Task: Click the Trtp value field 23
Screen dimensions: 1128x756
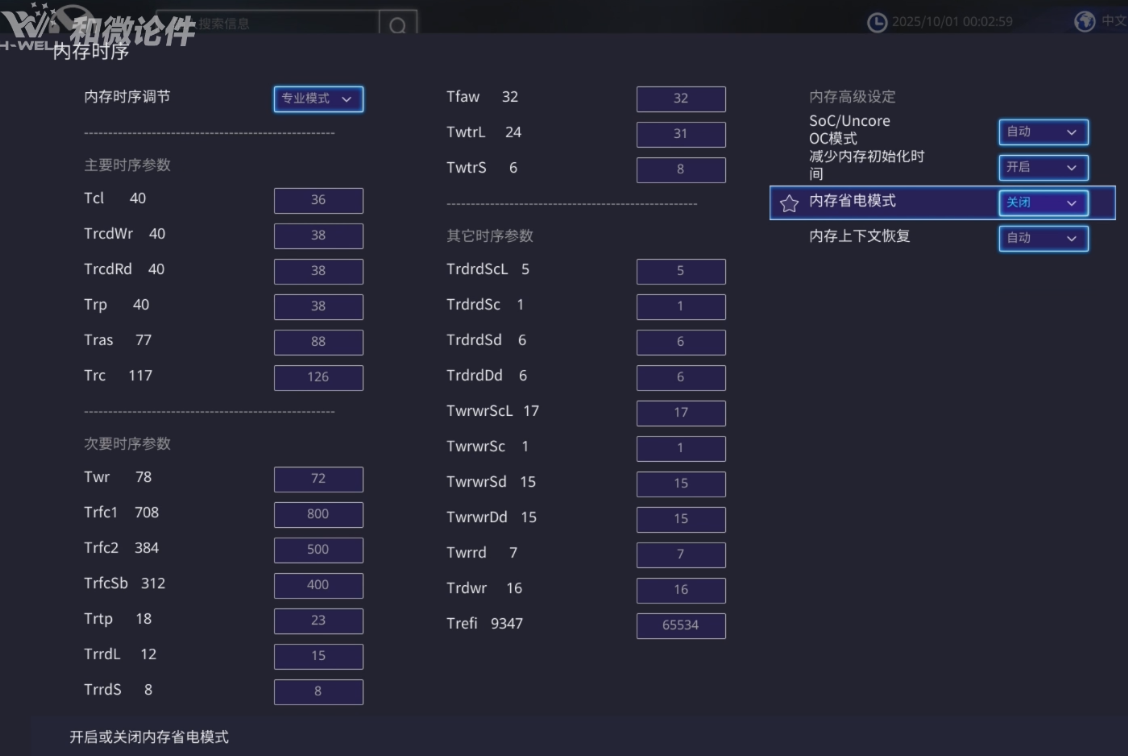Action: [319, 621]
